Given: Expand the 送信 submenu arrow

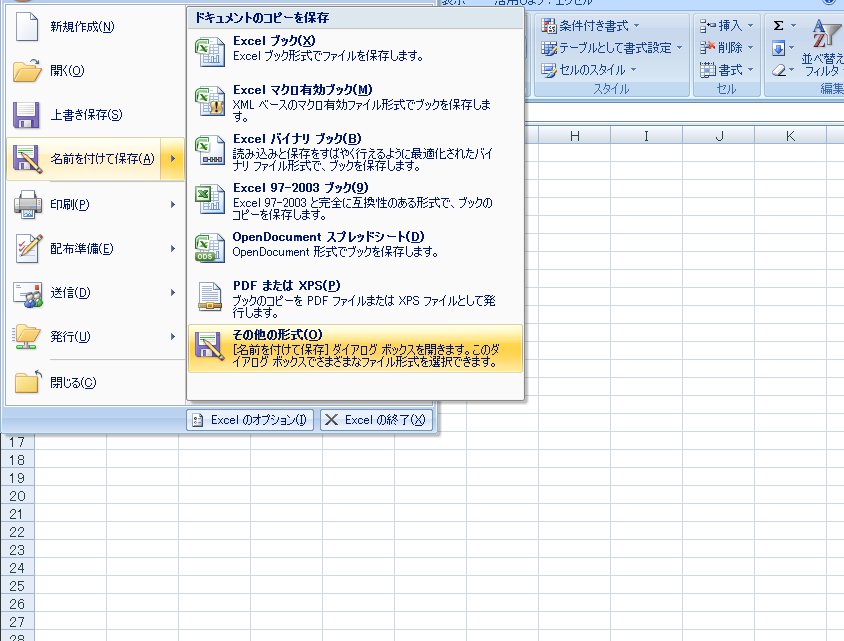Looking at the screenshot, I should pos(173,293).
